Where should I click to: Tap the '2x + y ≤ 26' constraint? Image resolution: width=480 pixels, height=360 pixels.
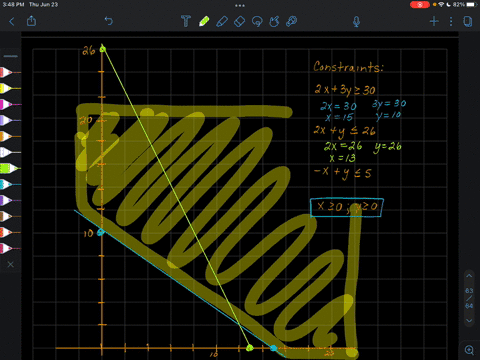[x=344, y=131]
